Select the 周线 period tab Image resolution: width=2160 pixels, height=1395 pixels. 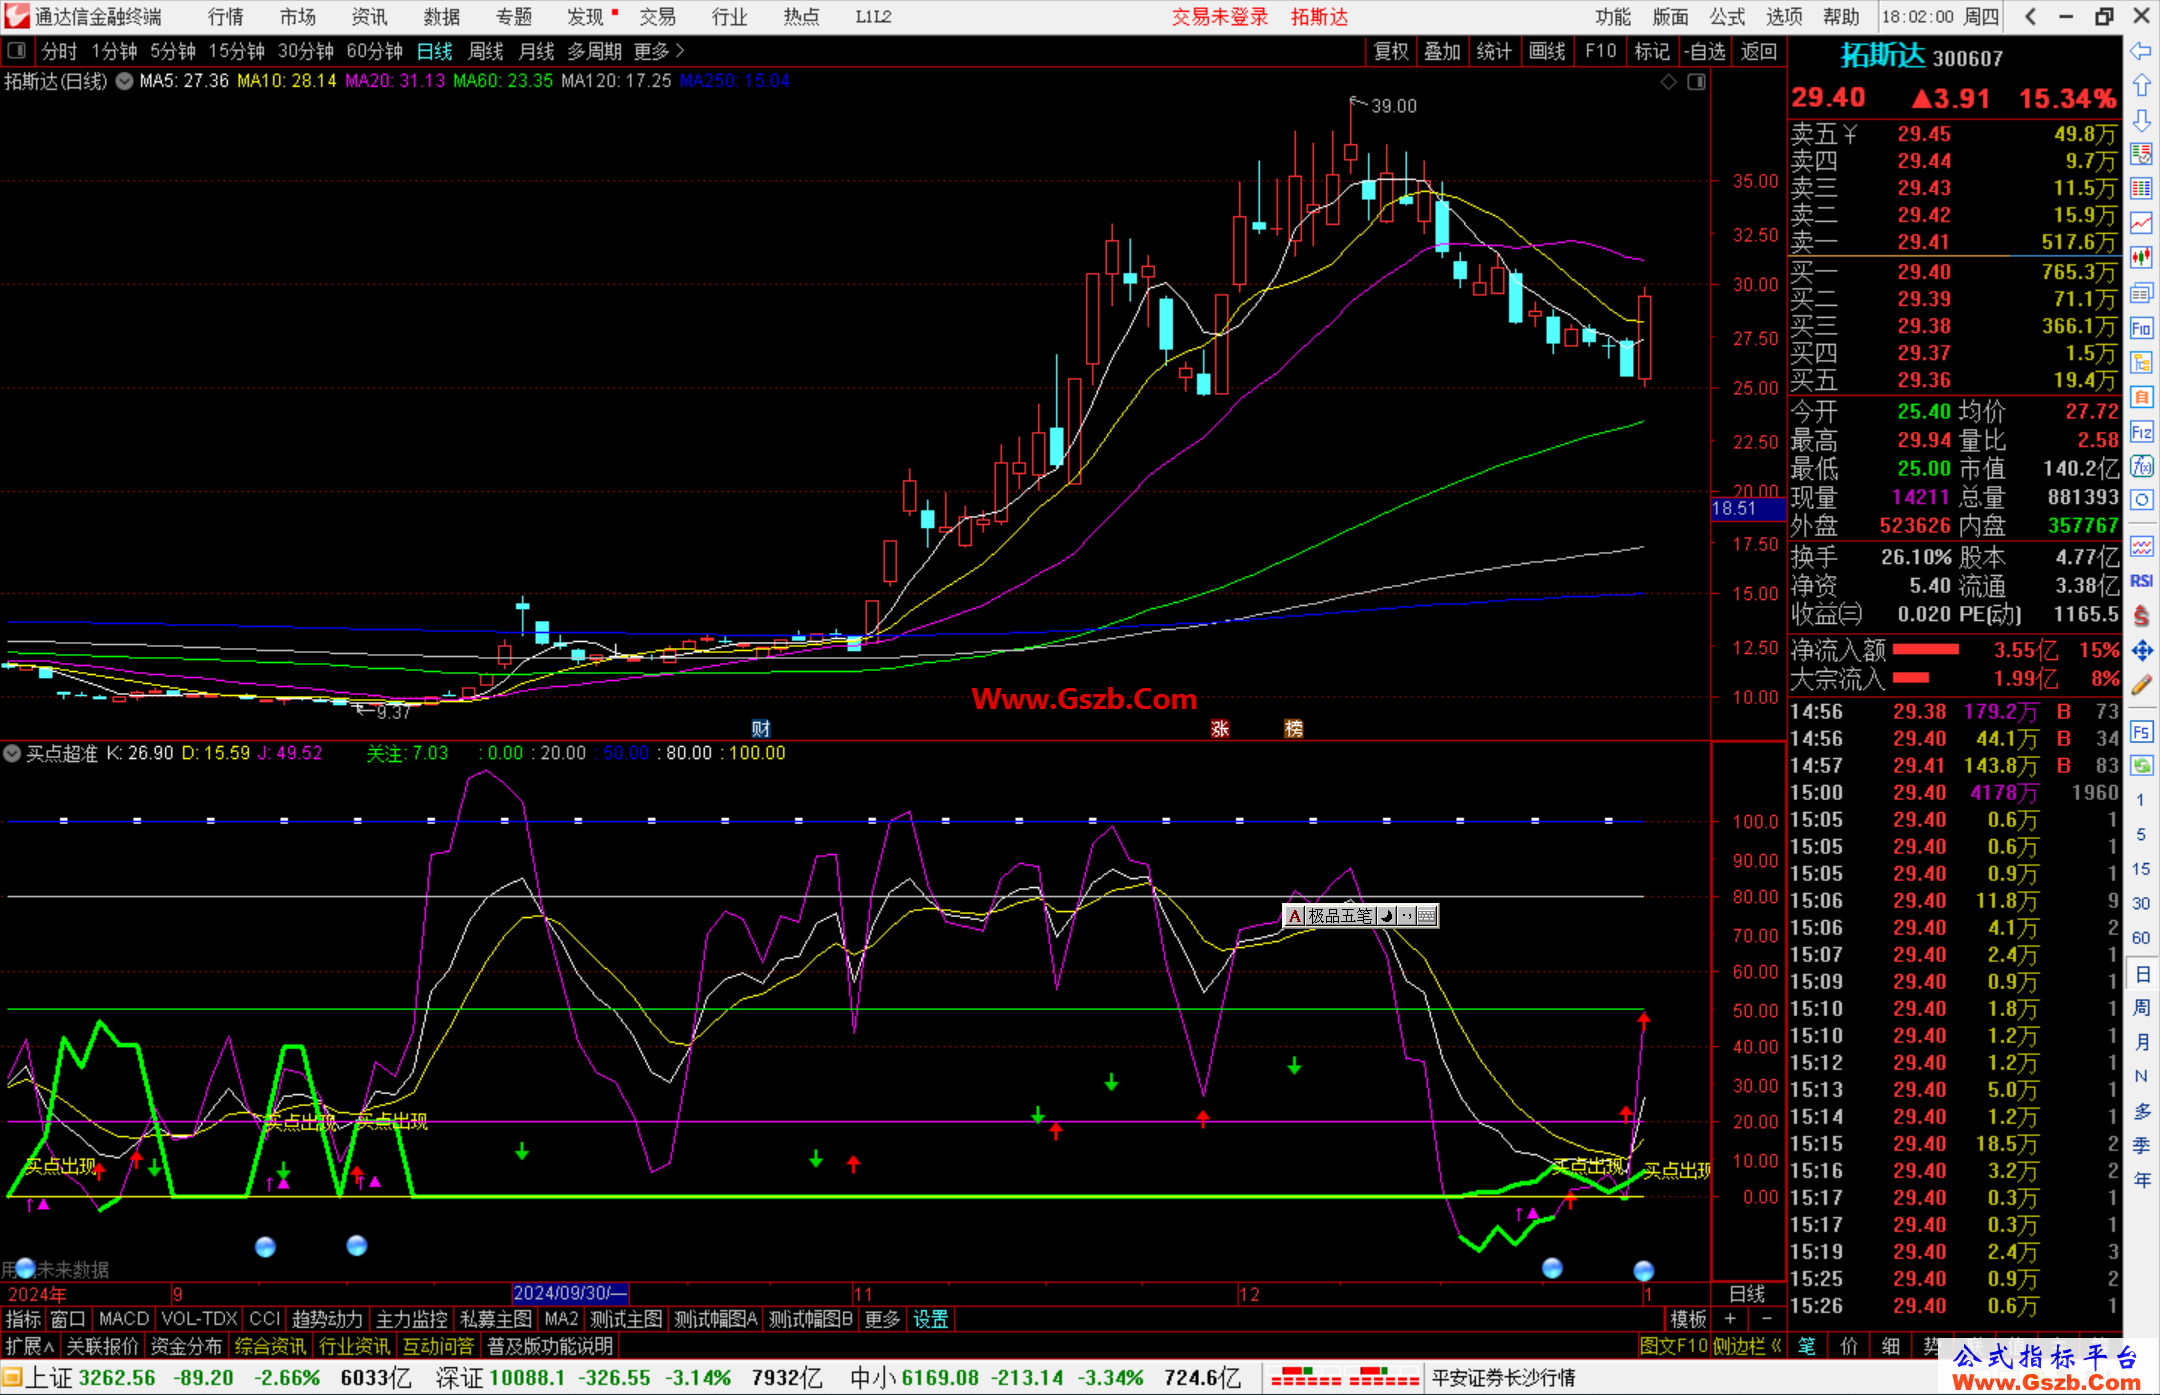486,51
